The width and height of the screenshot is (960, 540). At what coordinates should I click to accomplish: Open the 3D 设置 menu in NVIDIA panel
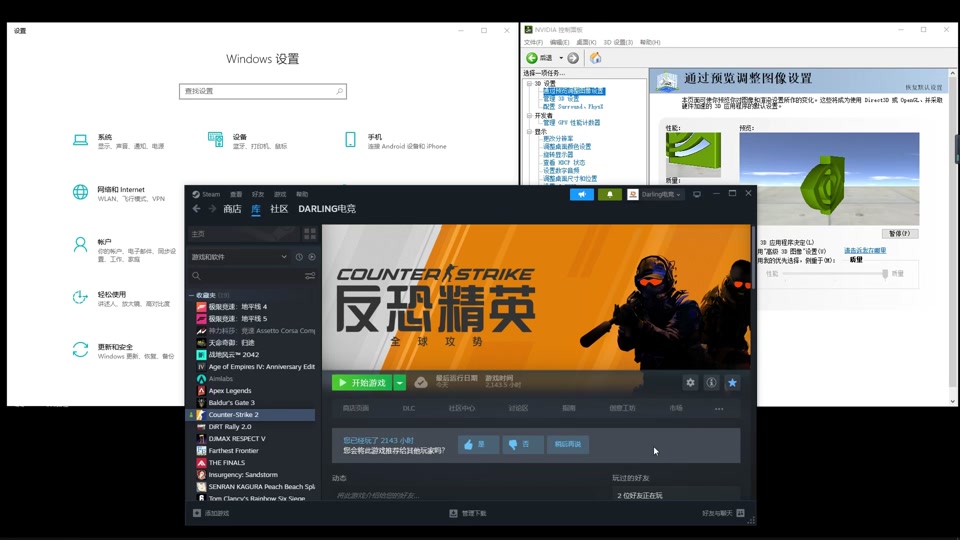618,42
